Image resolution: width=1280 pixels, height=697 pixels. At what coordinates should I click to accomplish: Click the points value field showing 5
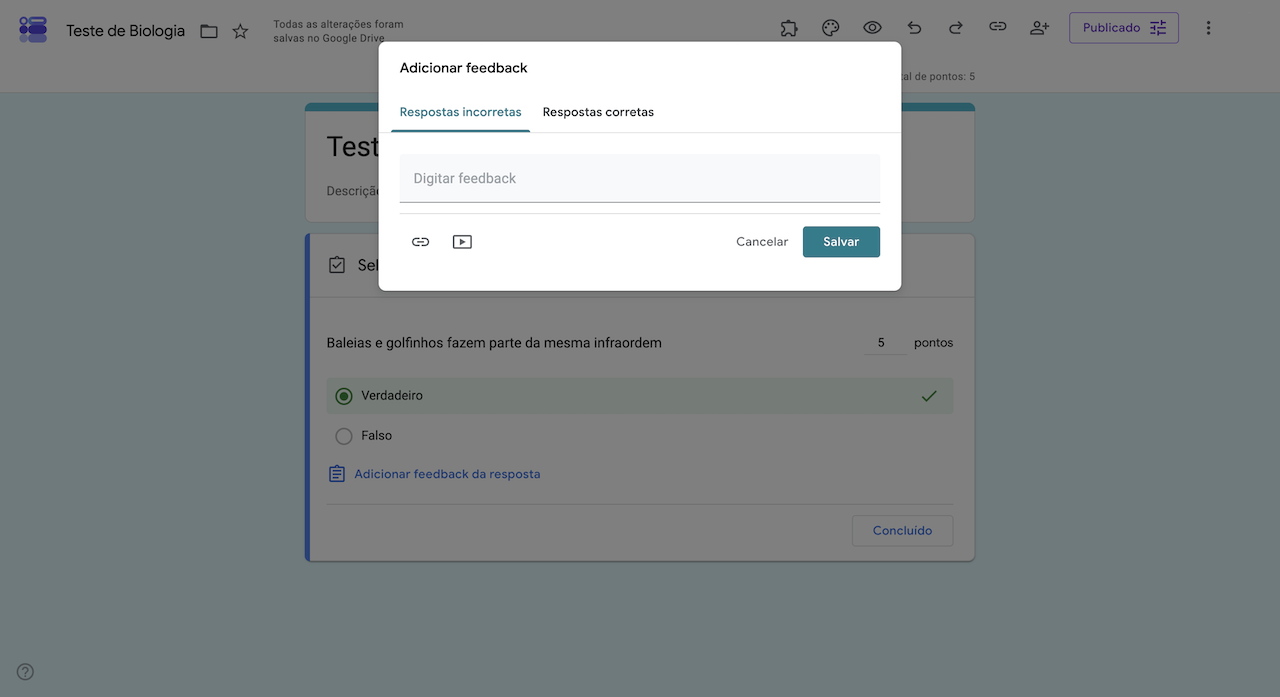tap(885, 343)
